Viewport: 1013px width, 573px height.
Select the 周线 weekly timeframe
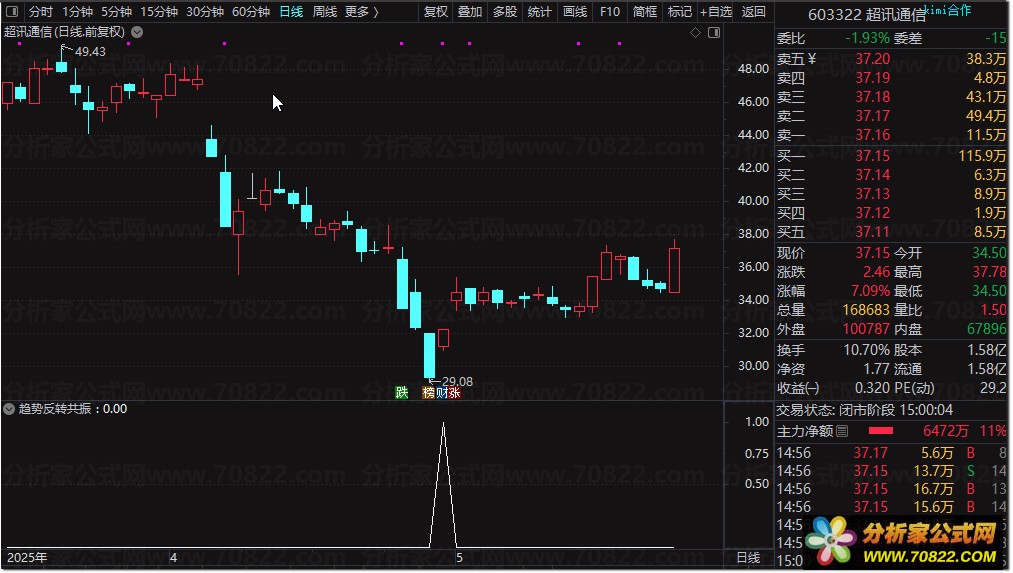pos(324,12)
